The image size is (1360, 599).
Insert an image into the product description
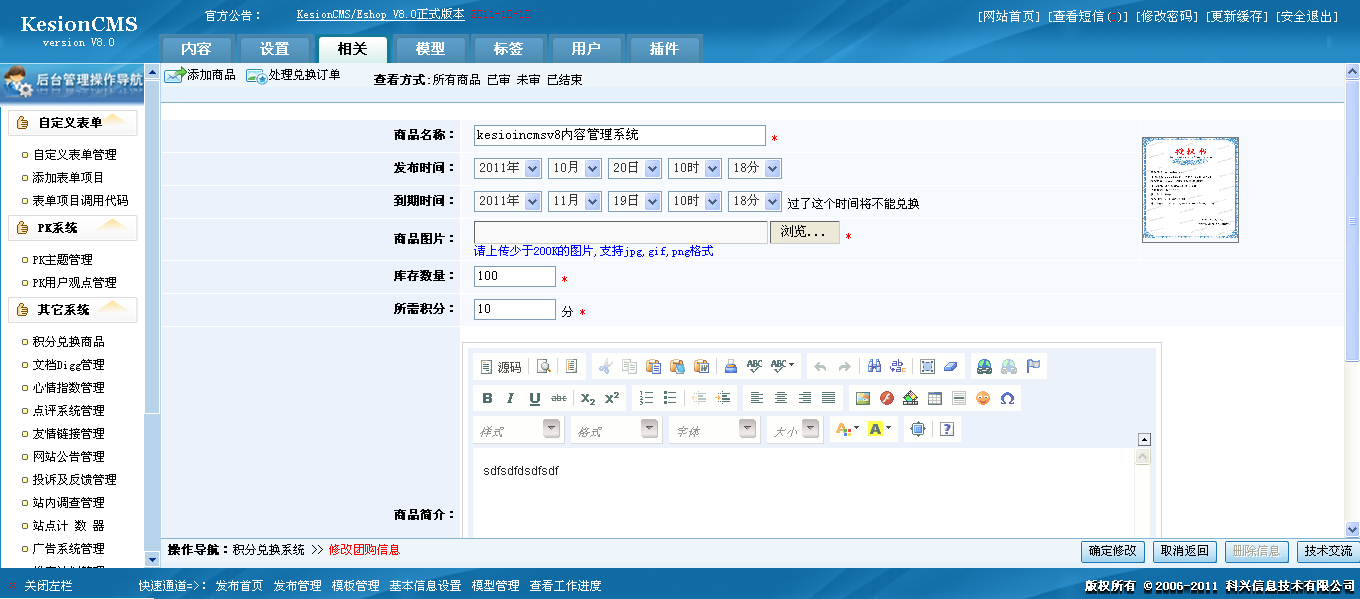click(862, 398)
